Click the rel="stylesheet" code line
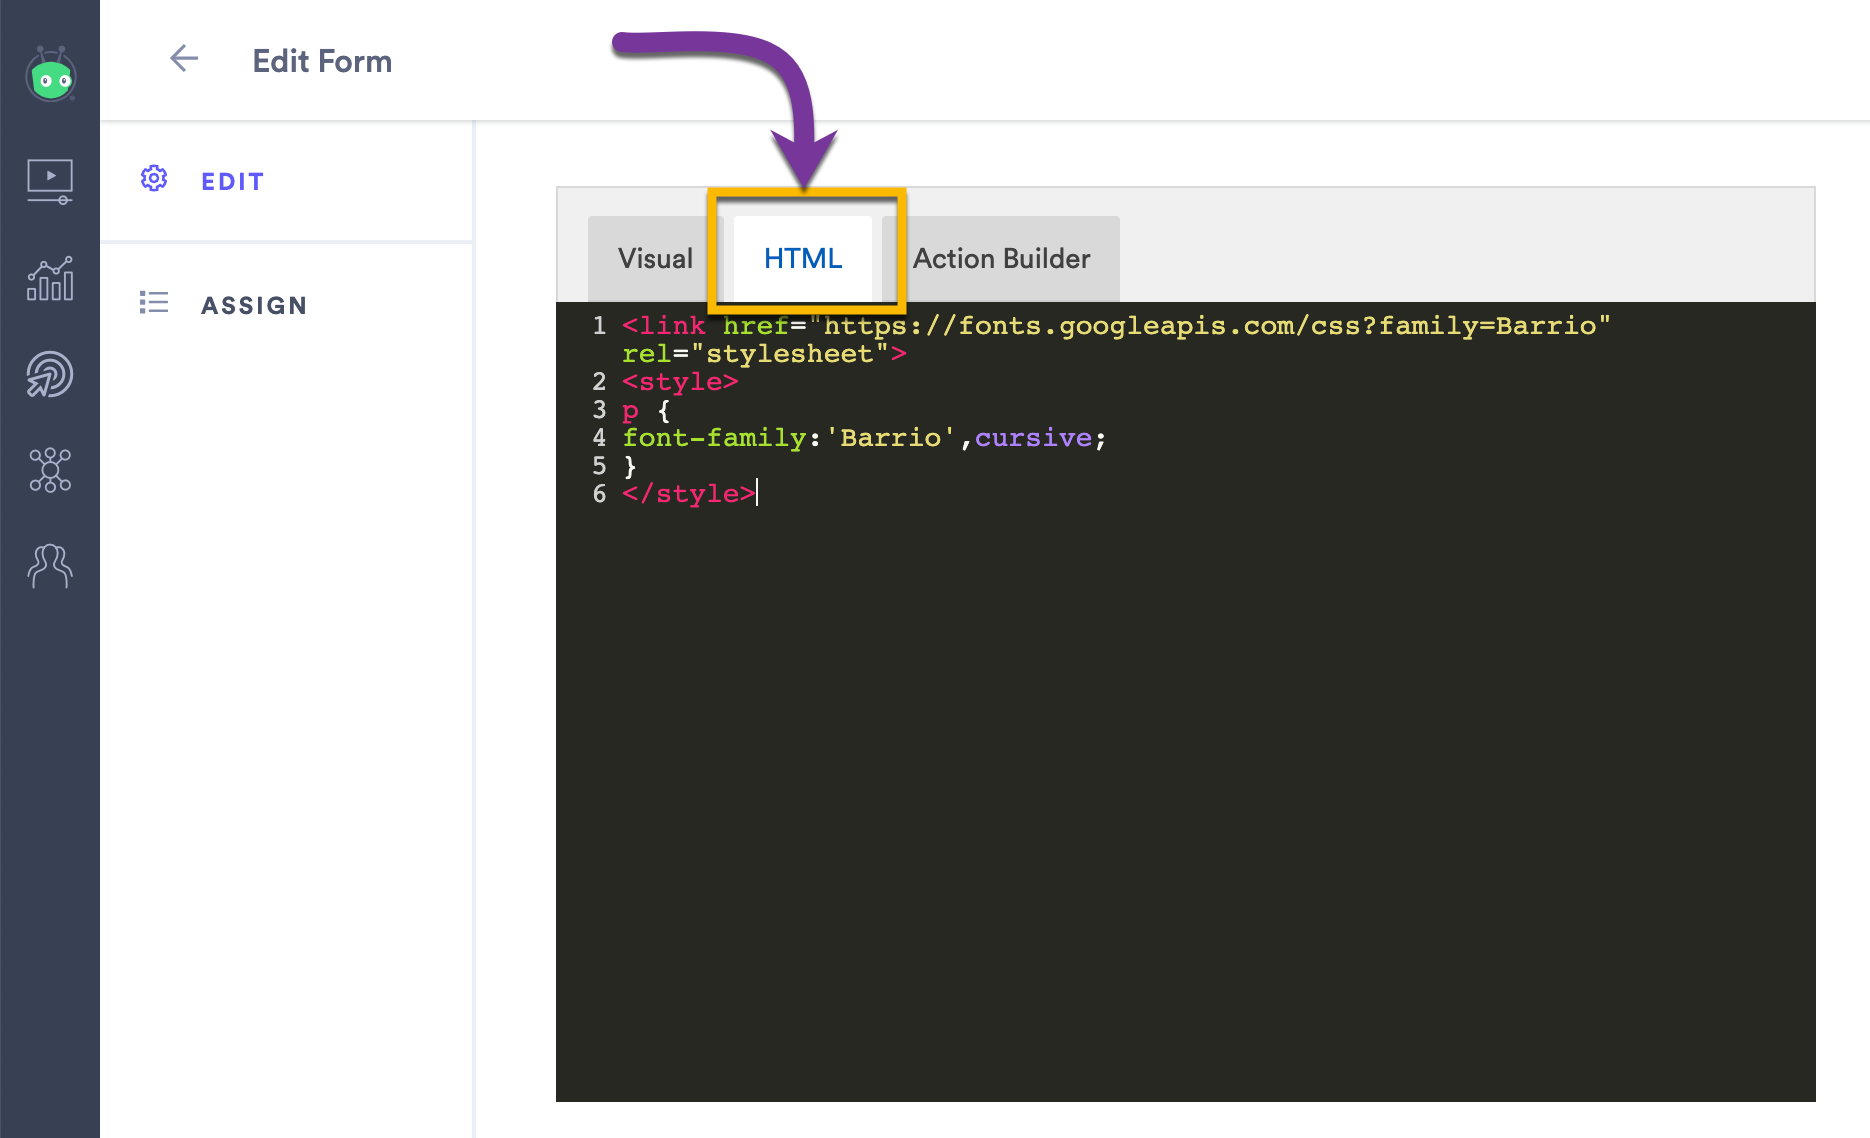This screenshot has height=1138, width=1870. coord(764,353)
